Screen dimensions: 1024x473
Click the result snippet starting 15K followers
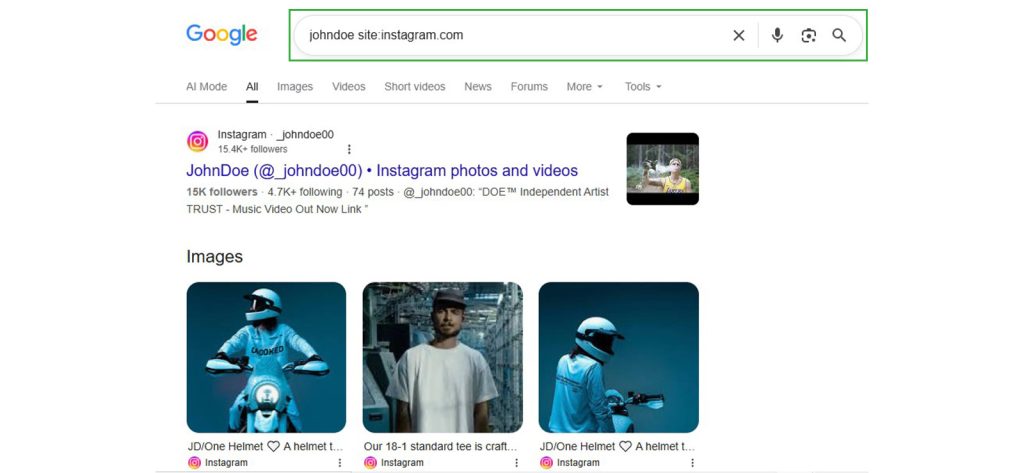click(x=397, y=201)
